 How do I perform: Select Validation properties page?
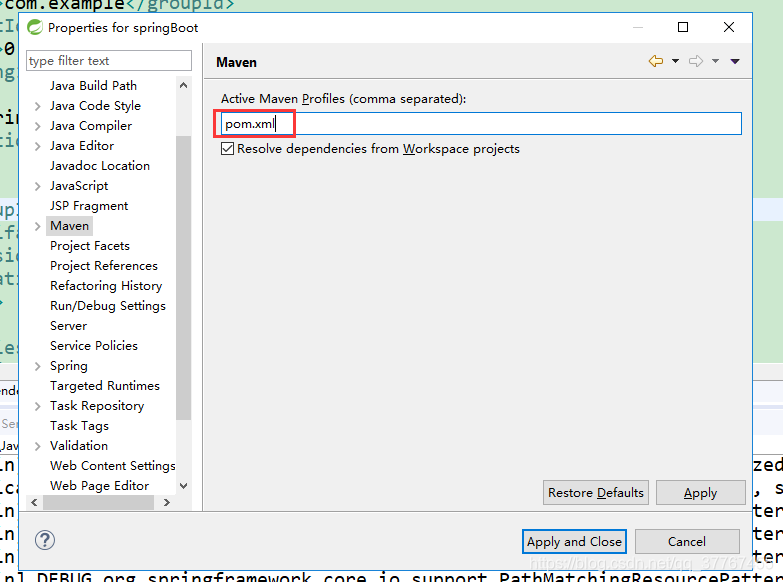[x=79, y=445]
